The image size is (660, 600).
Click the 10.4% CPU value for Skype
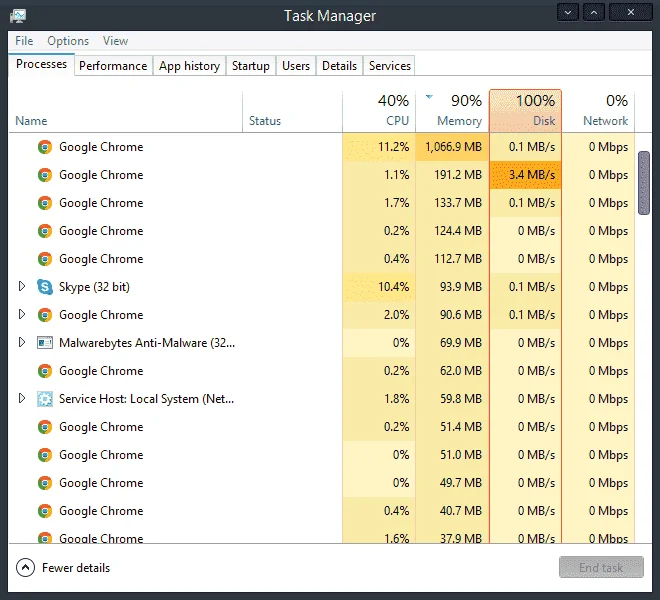[x=379, y=287]
